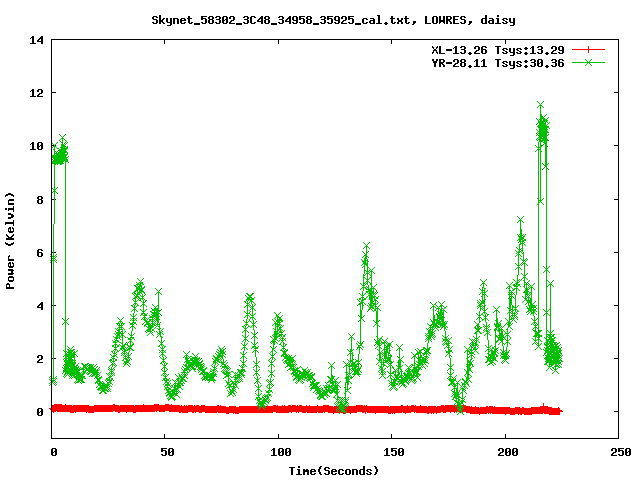Click the y-axis tick label 6
Image resolution: width=640 pixels, height=480 pixels.
click(40, 253)
